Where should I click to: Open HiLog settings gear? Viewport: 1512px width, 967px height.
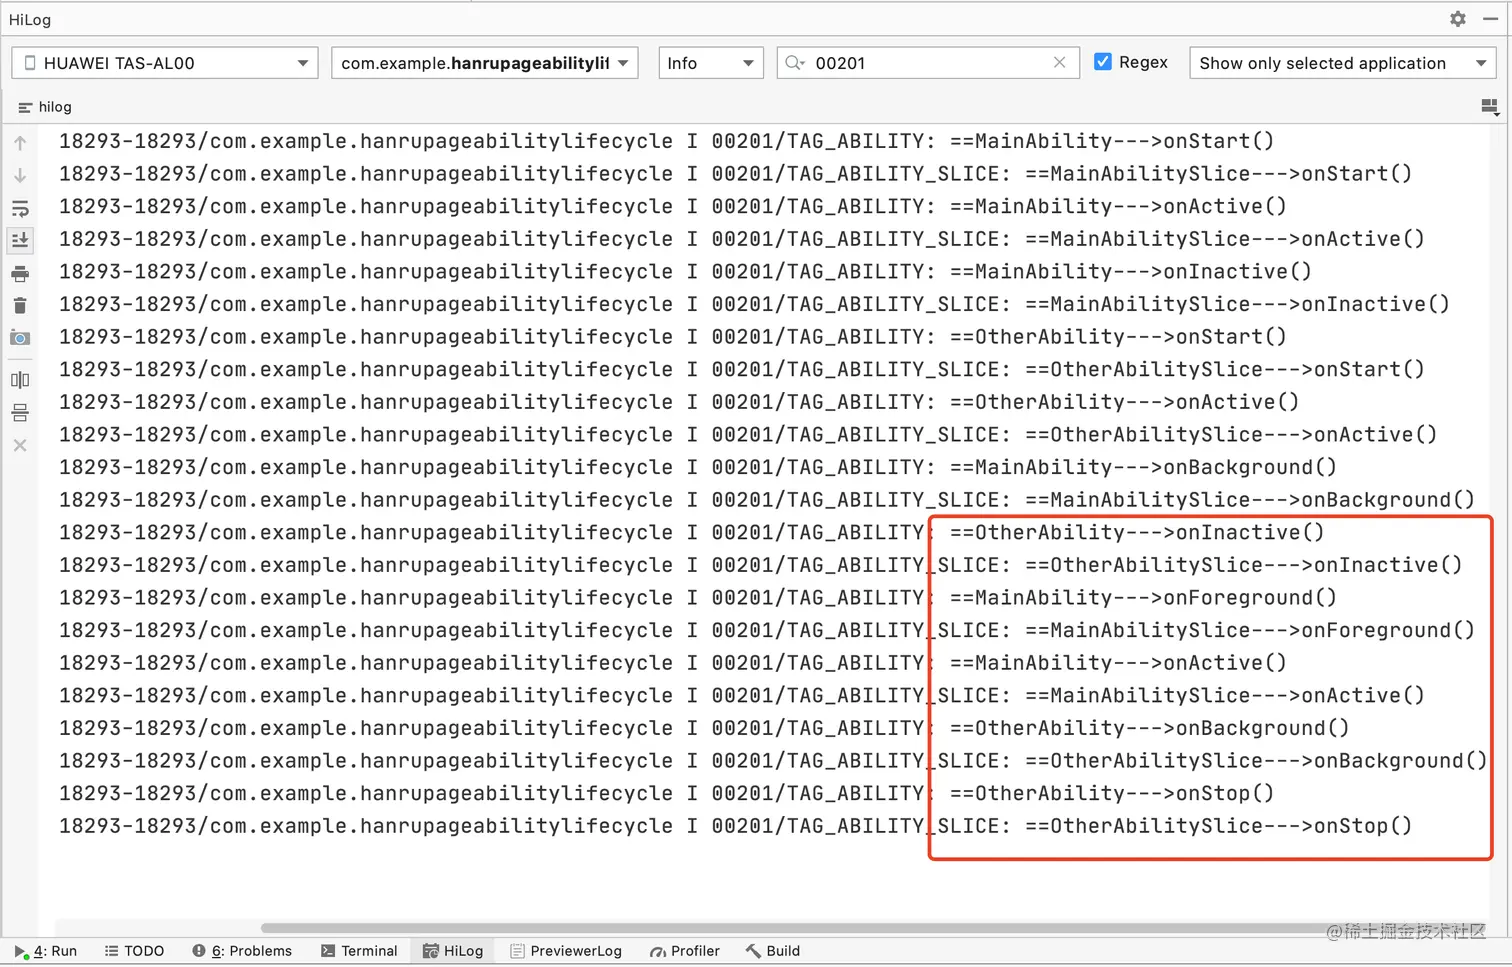click(1458, 19)
